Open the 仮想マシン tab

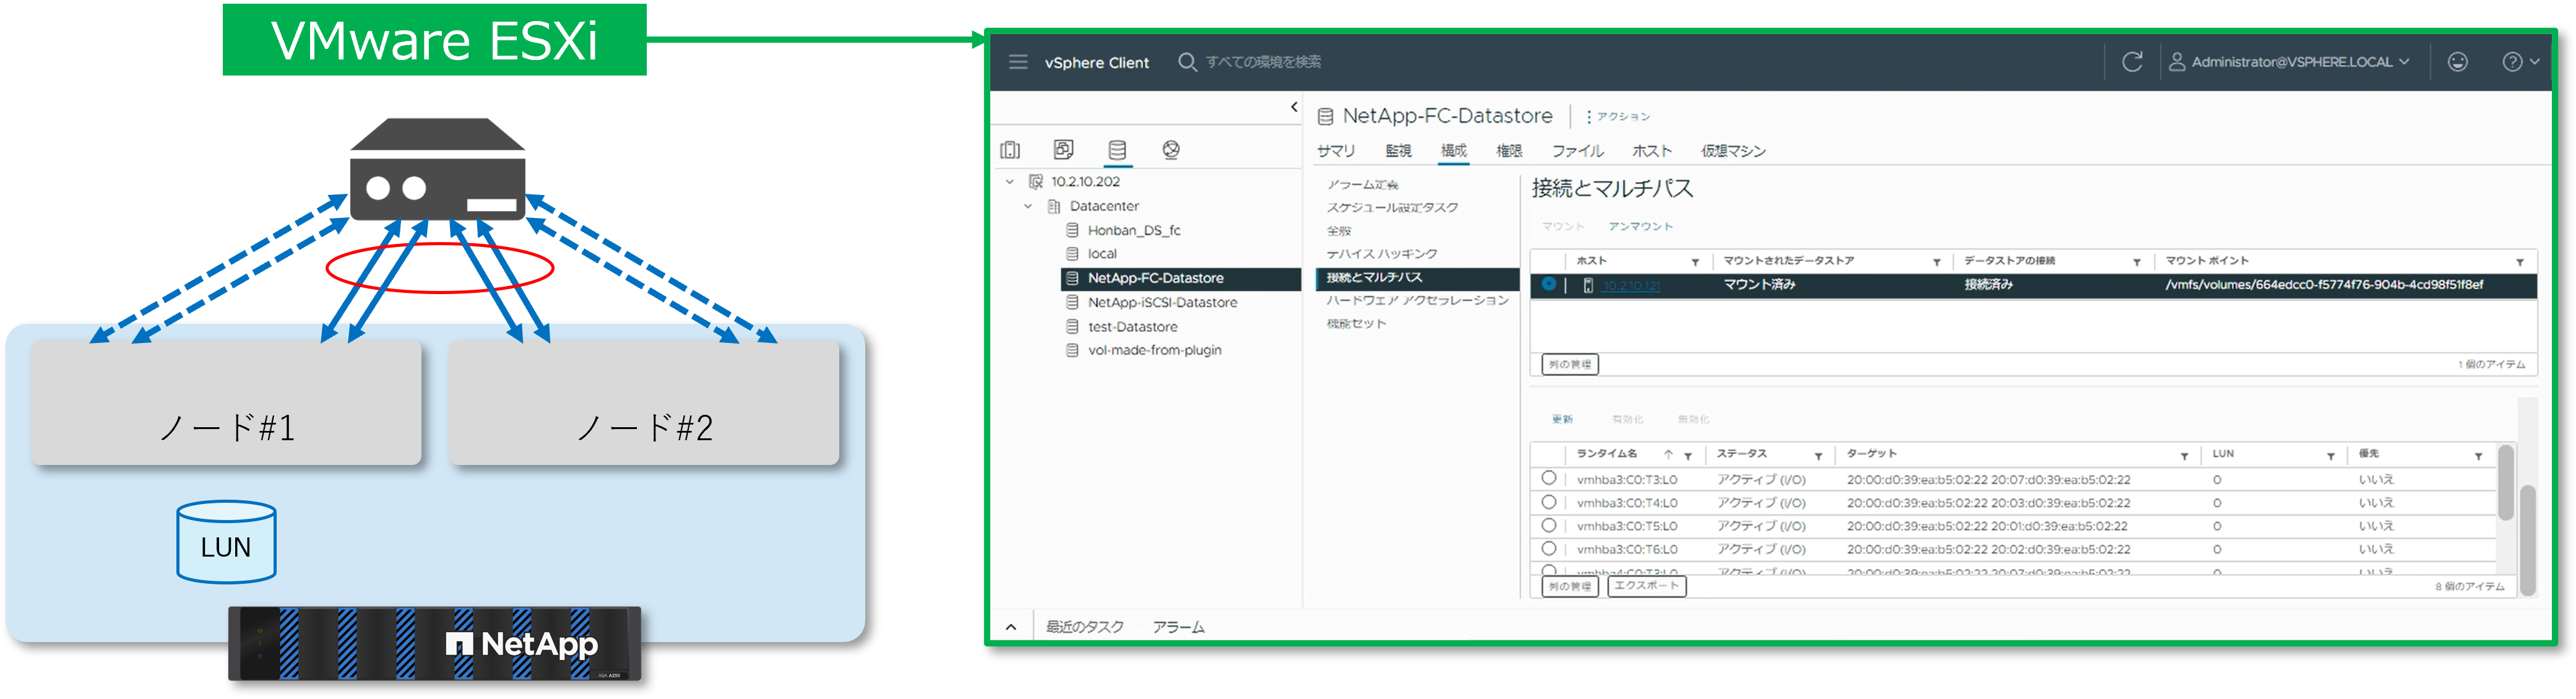pos(1733,151)
